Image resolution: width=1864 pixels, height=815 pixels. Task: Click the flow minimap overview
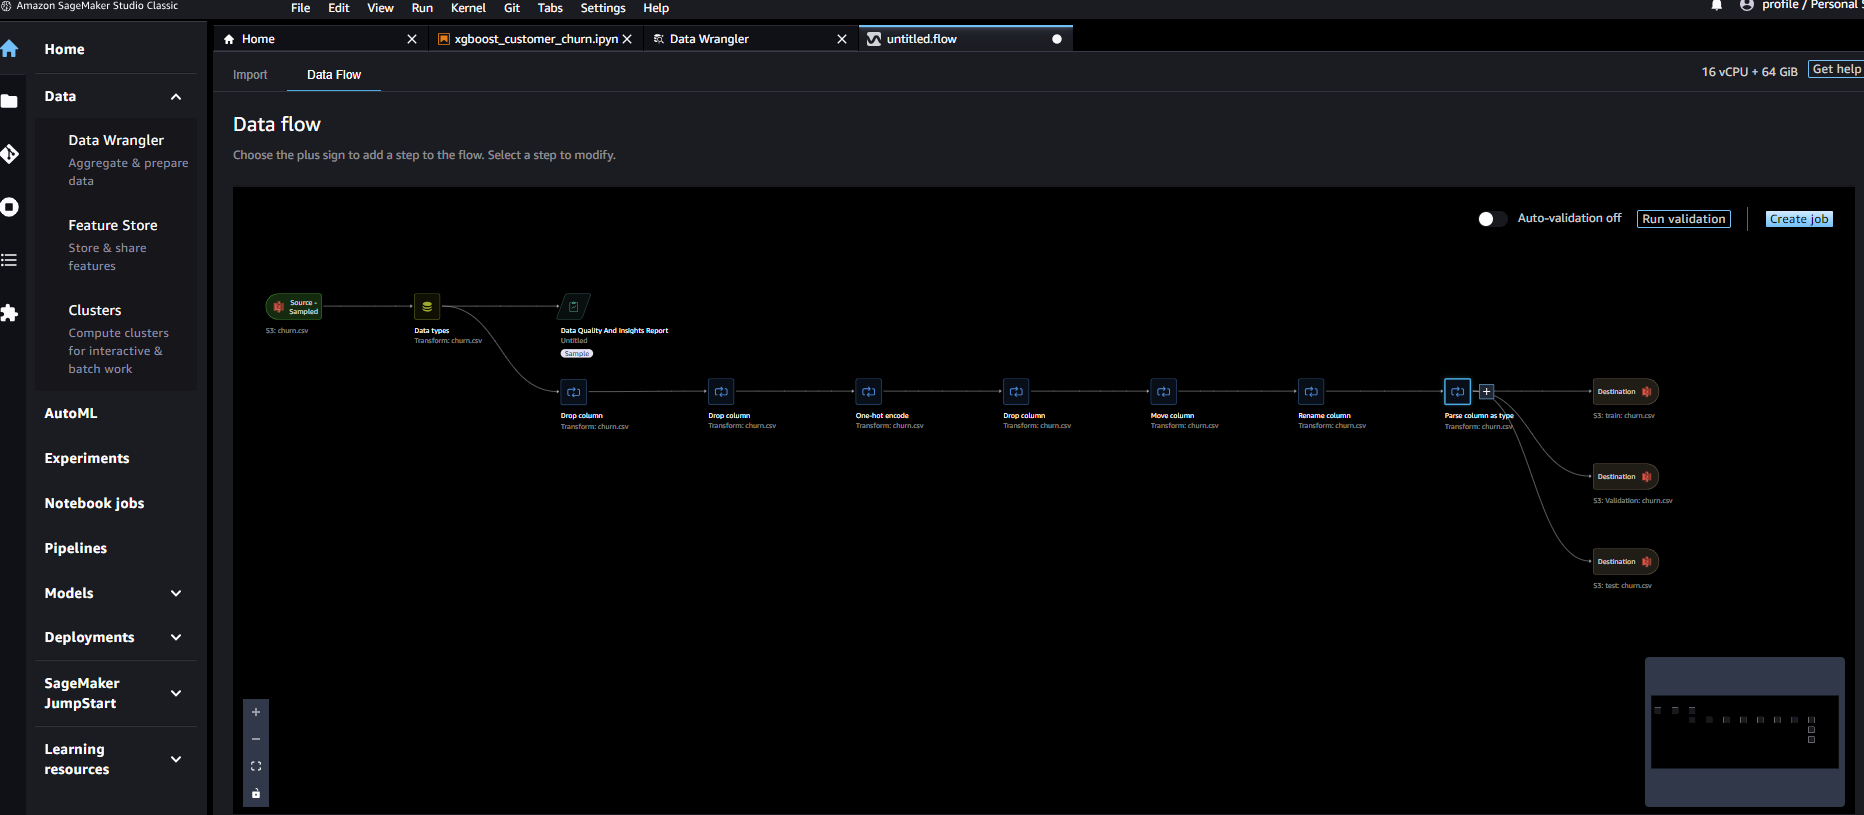pos(1745,732)
